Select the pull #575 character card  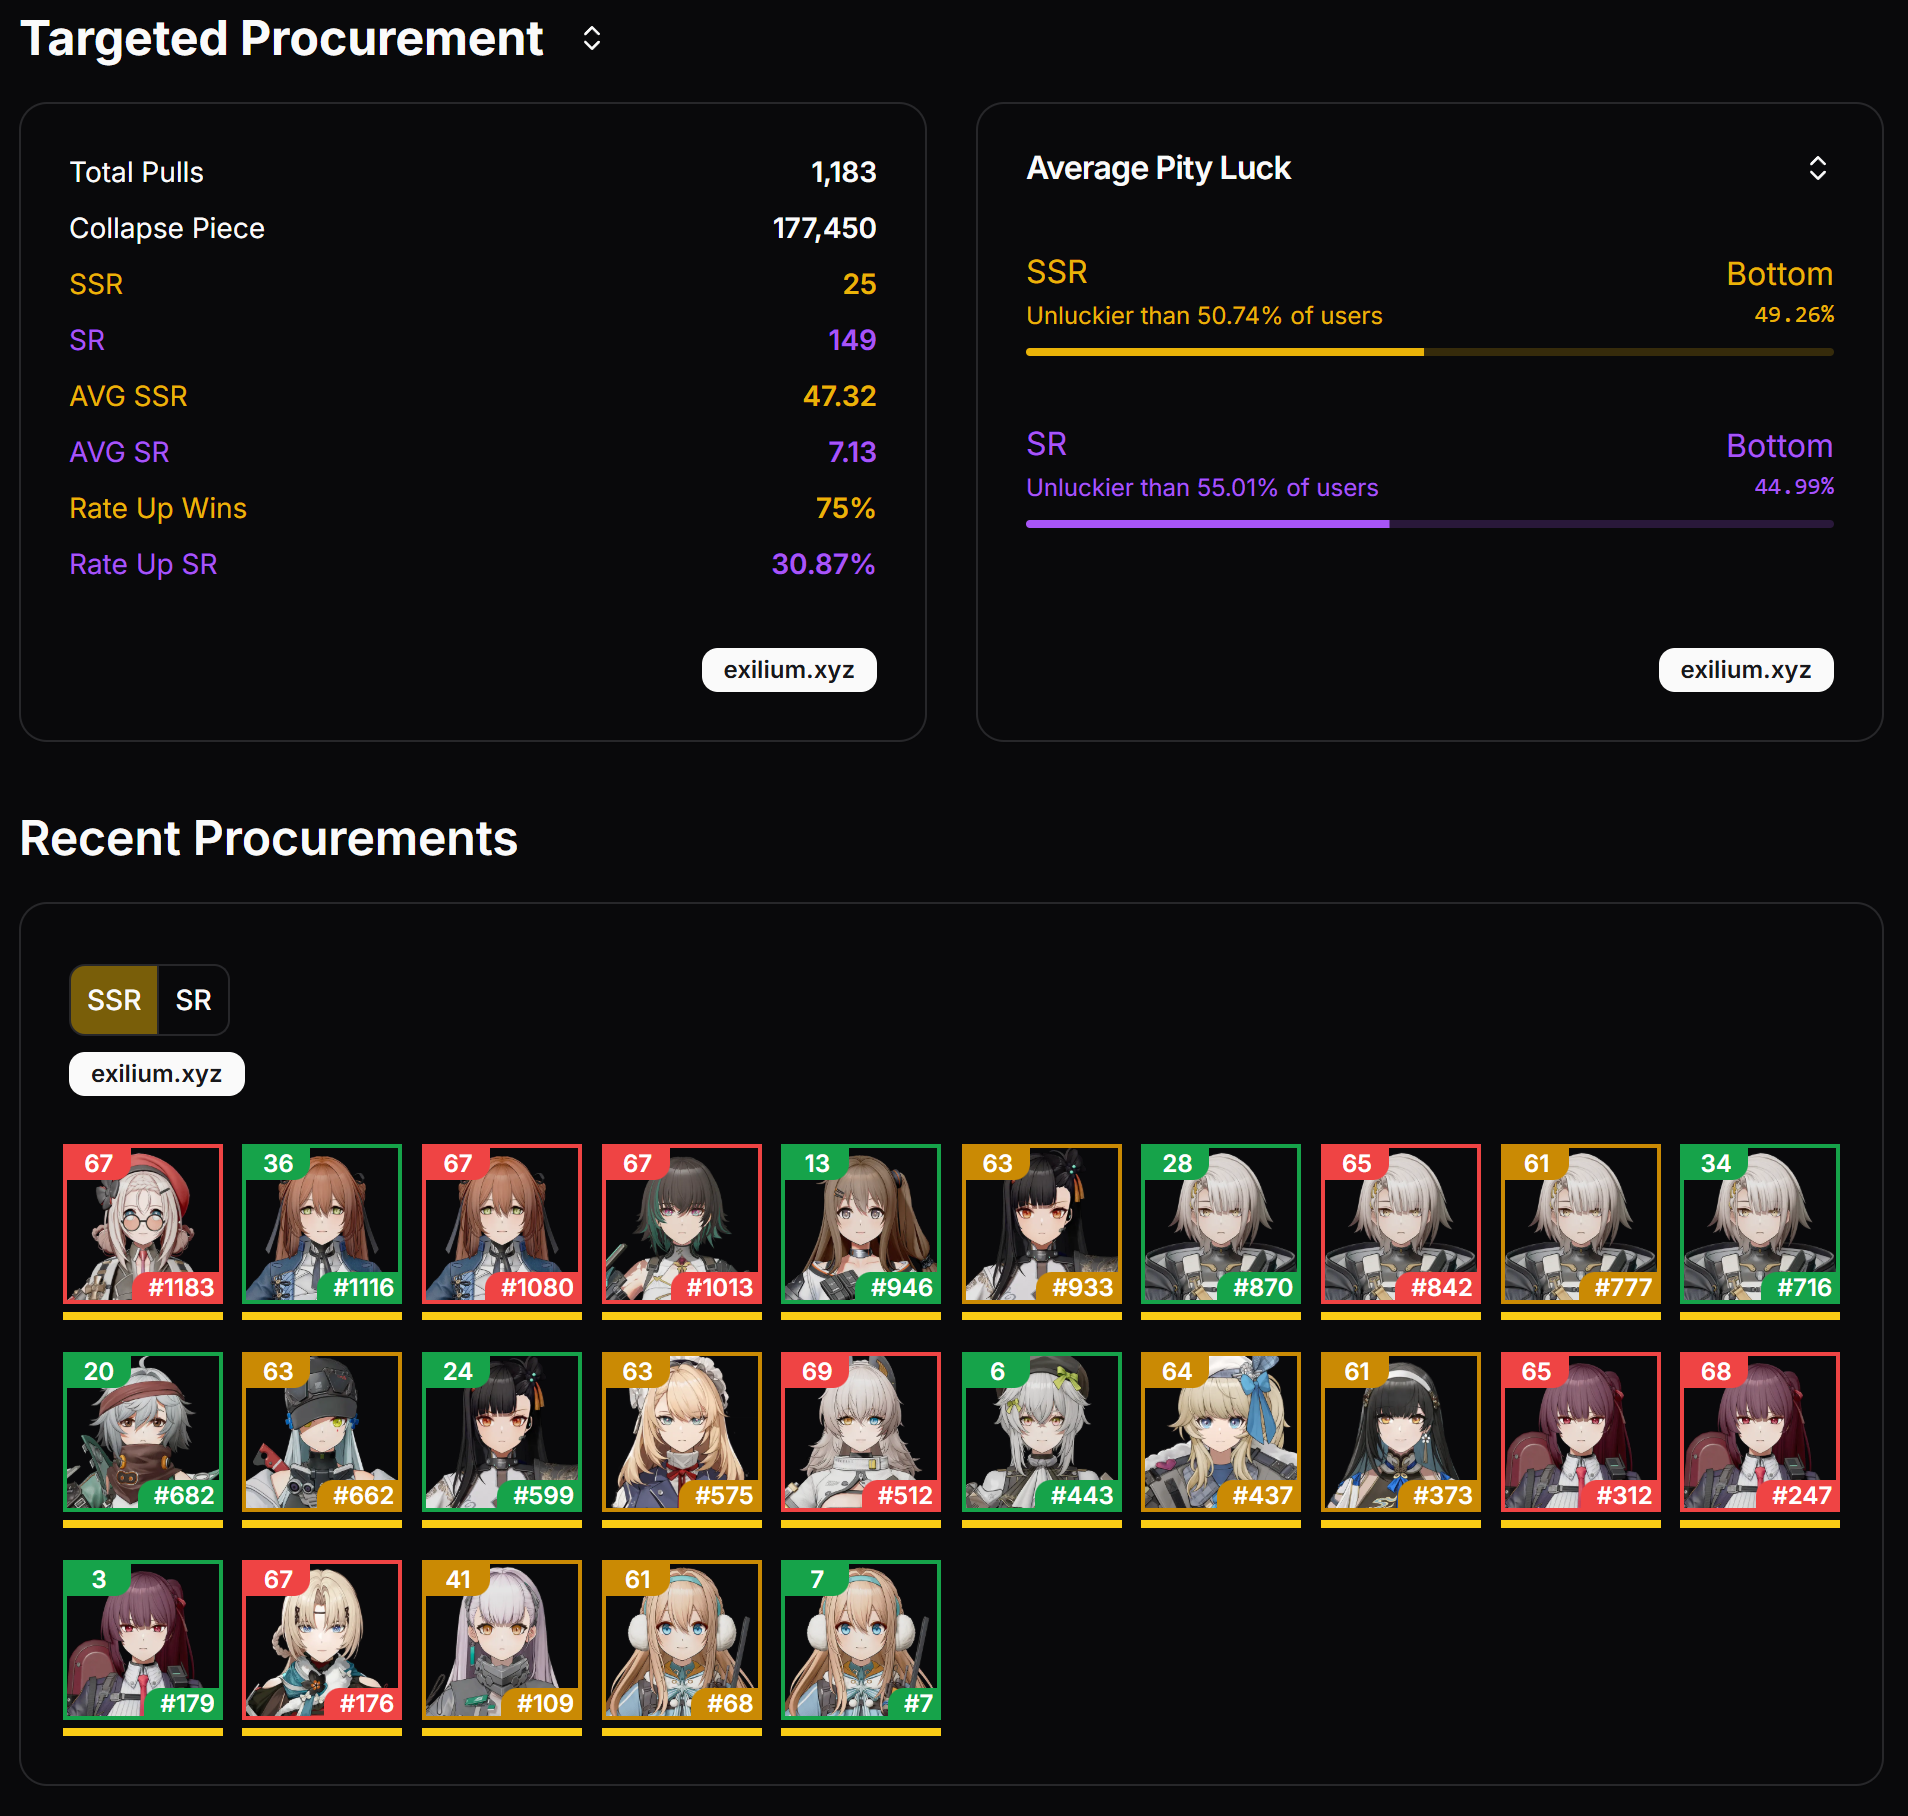[682, 1432]
